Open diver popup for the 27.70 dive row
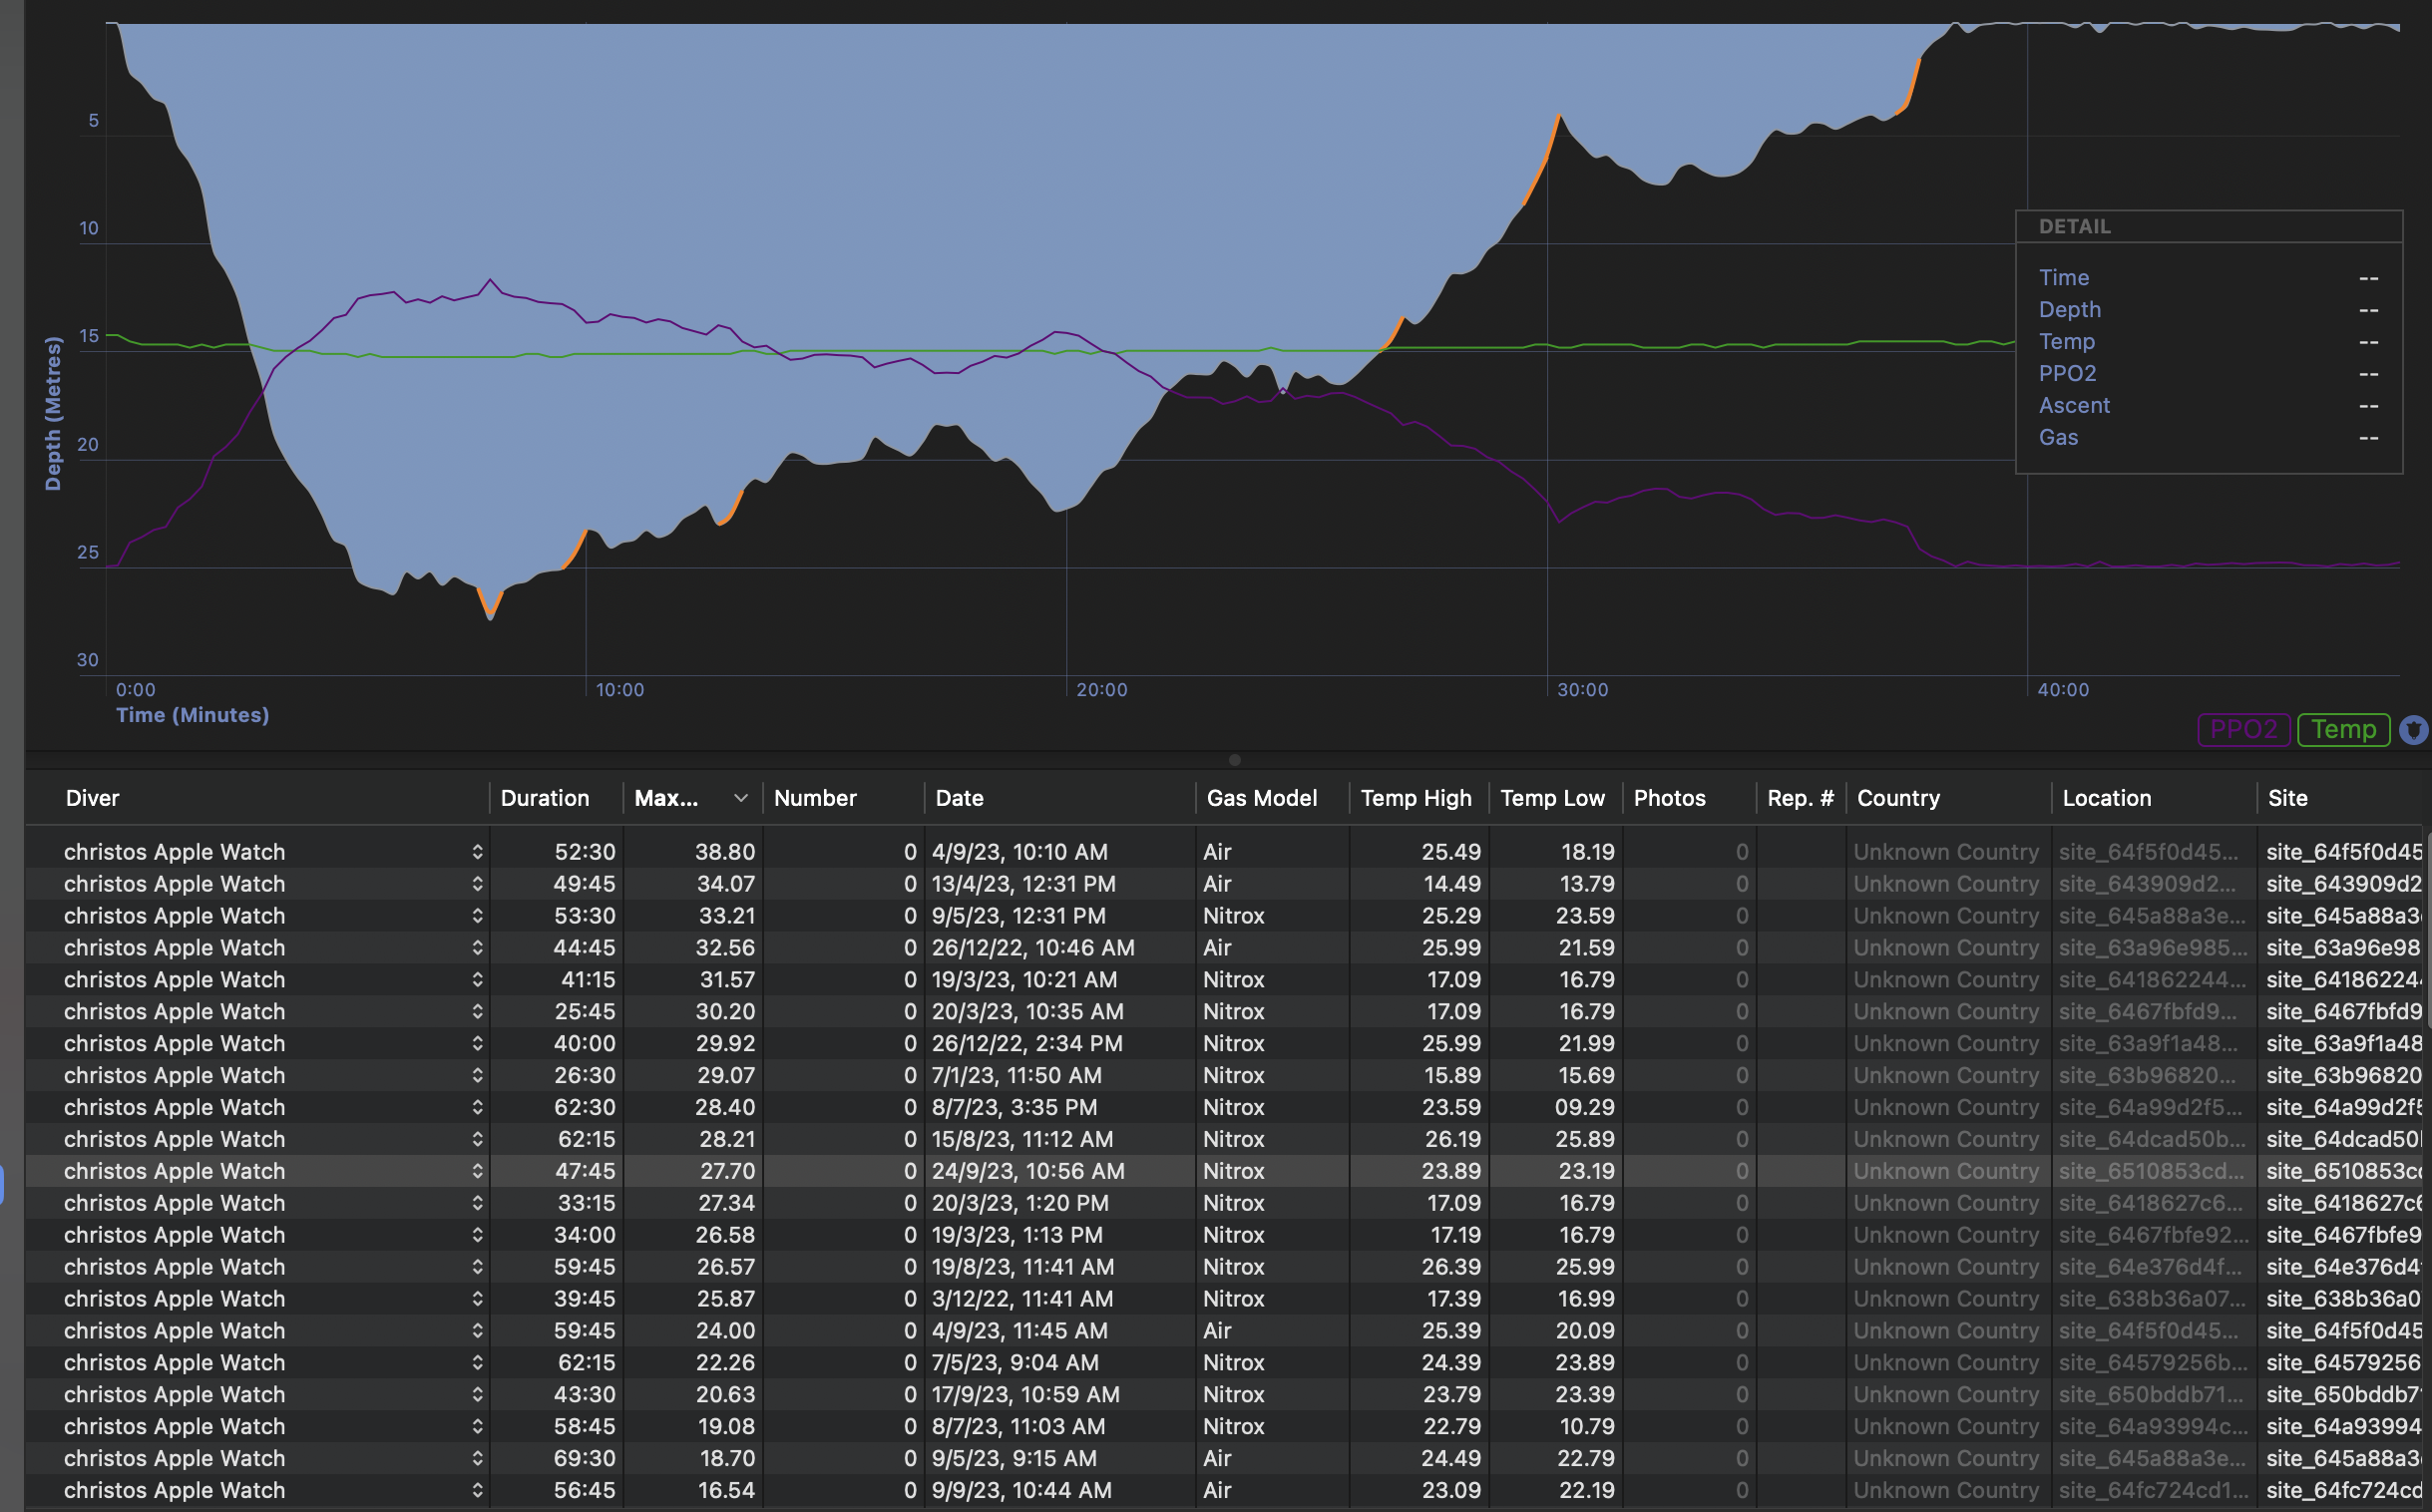 click(477, 1171)
